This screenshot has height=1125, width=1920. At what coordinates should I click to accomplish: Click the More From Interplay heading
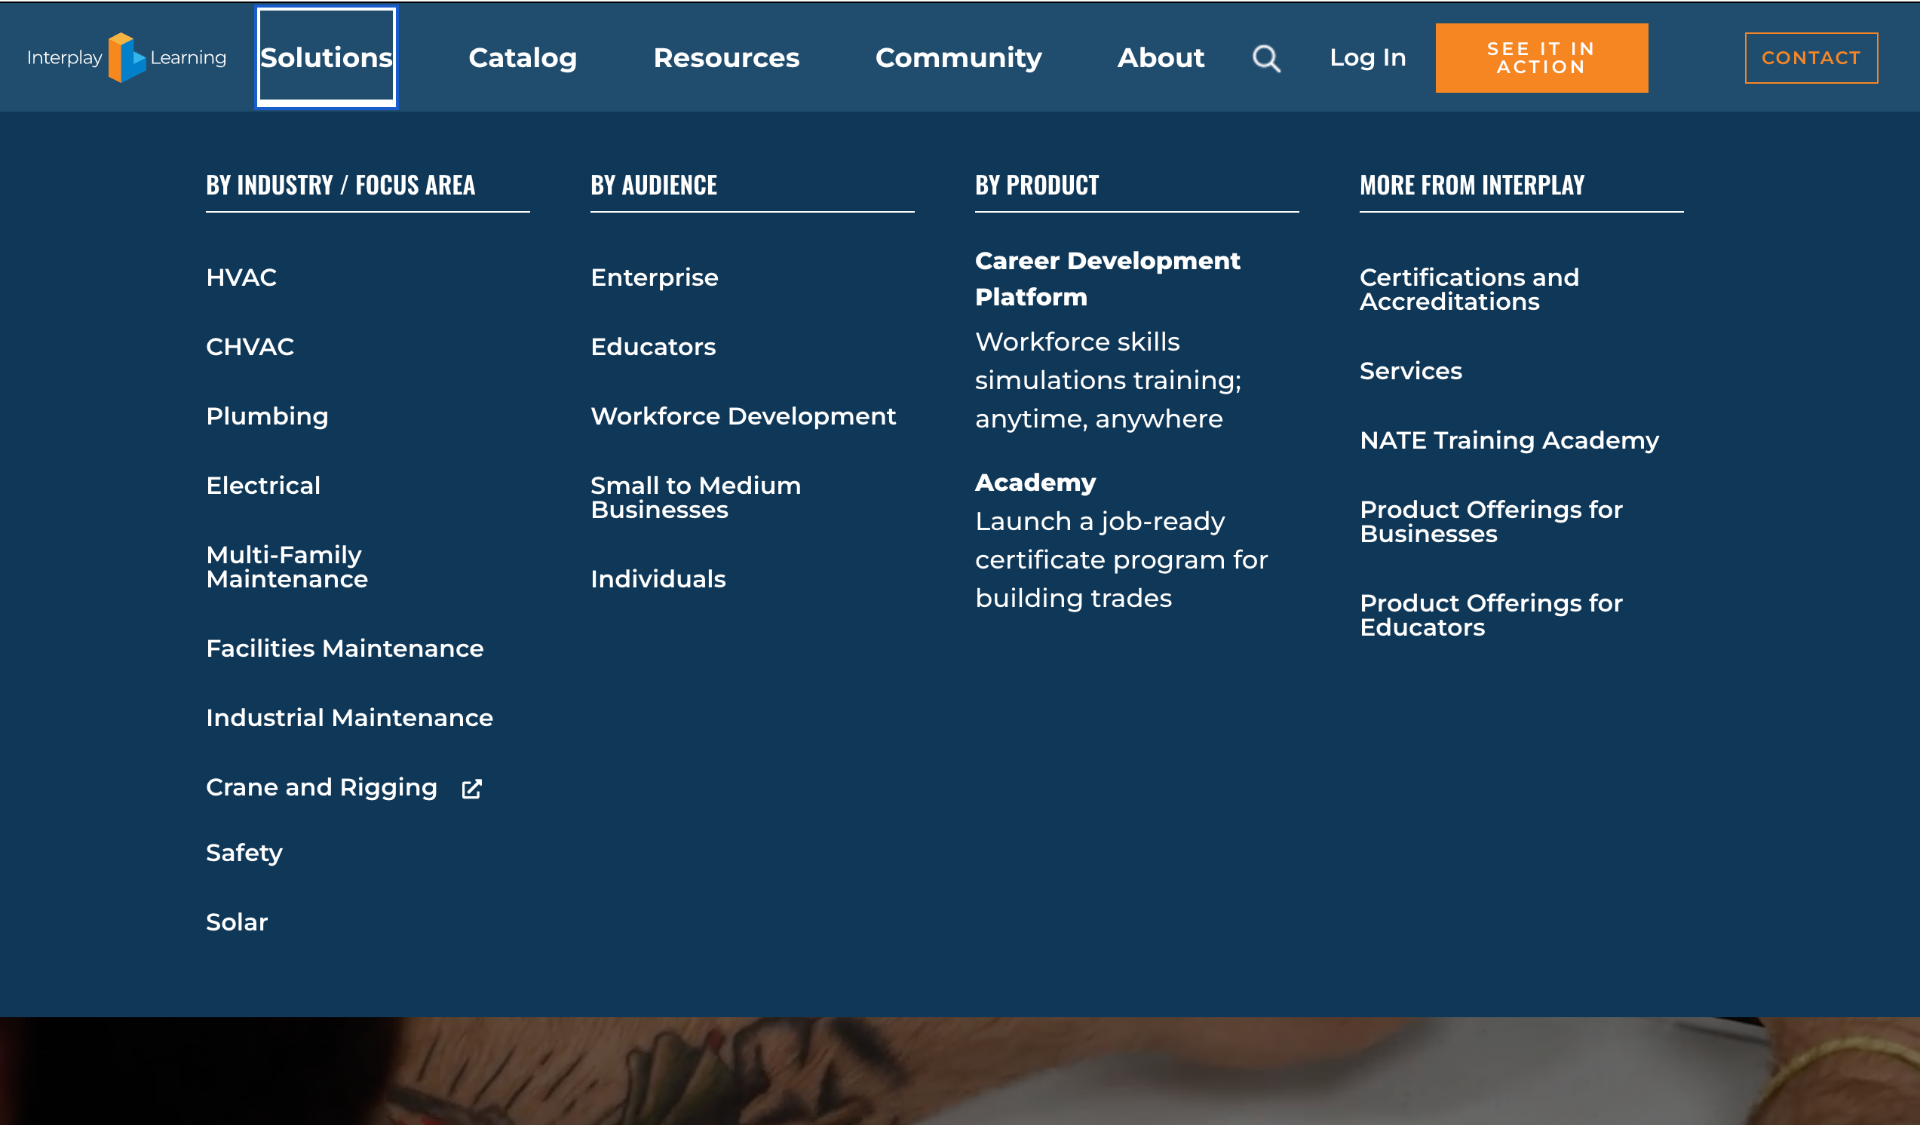1472,186
